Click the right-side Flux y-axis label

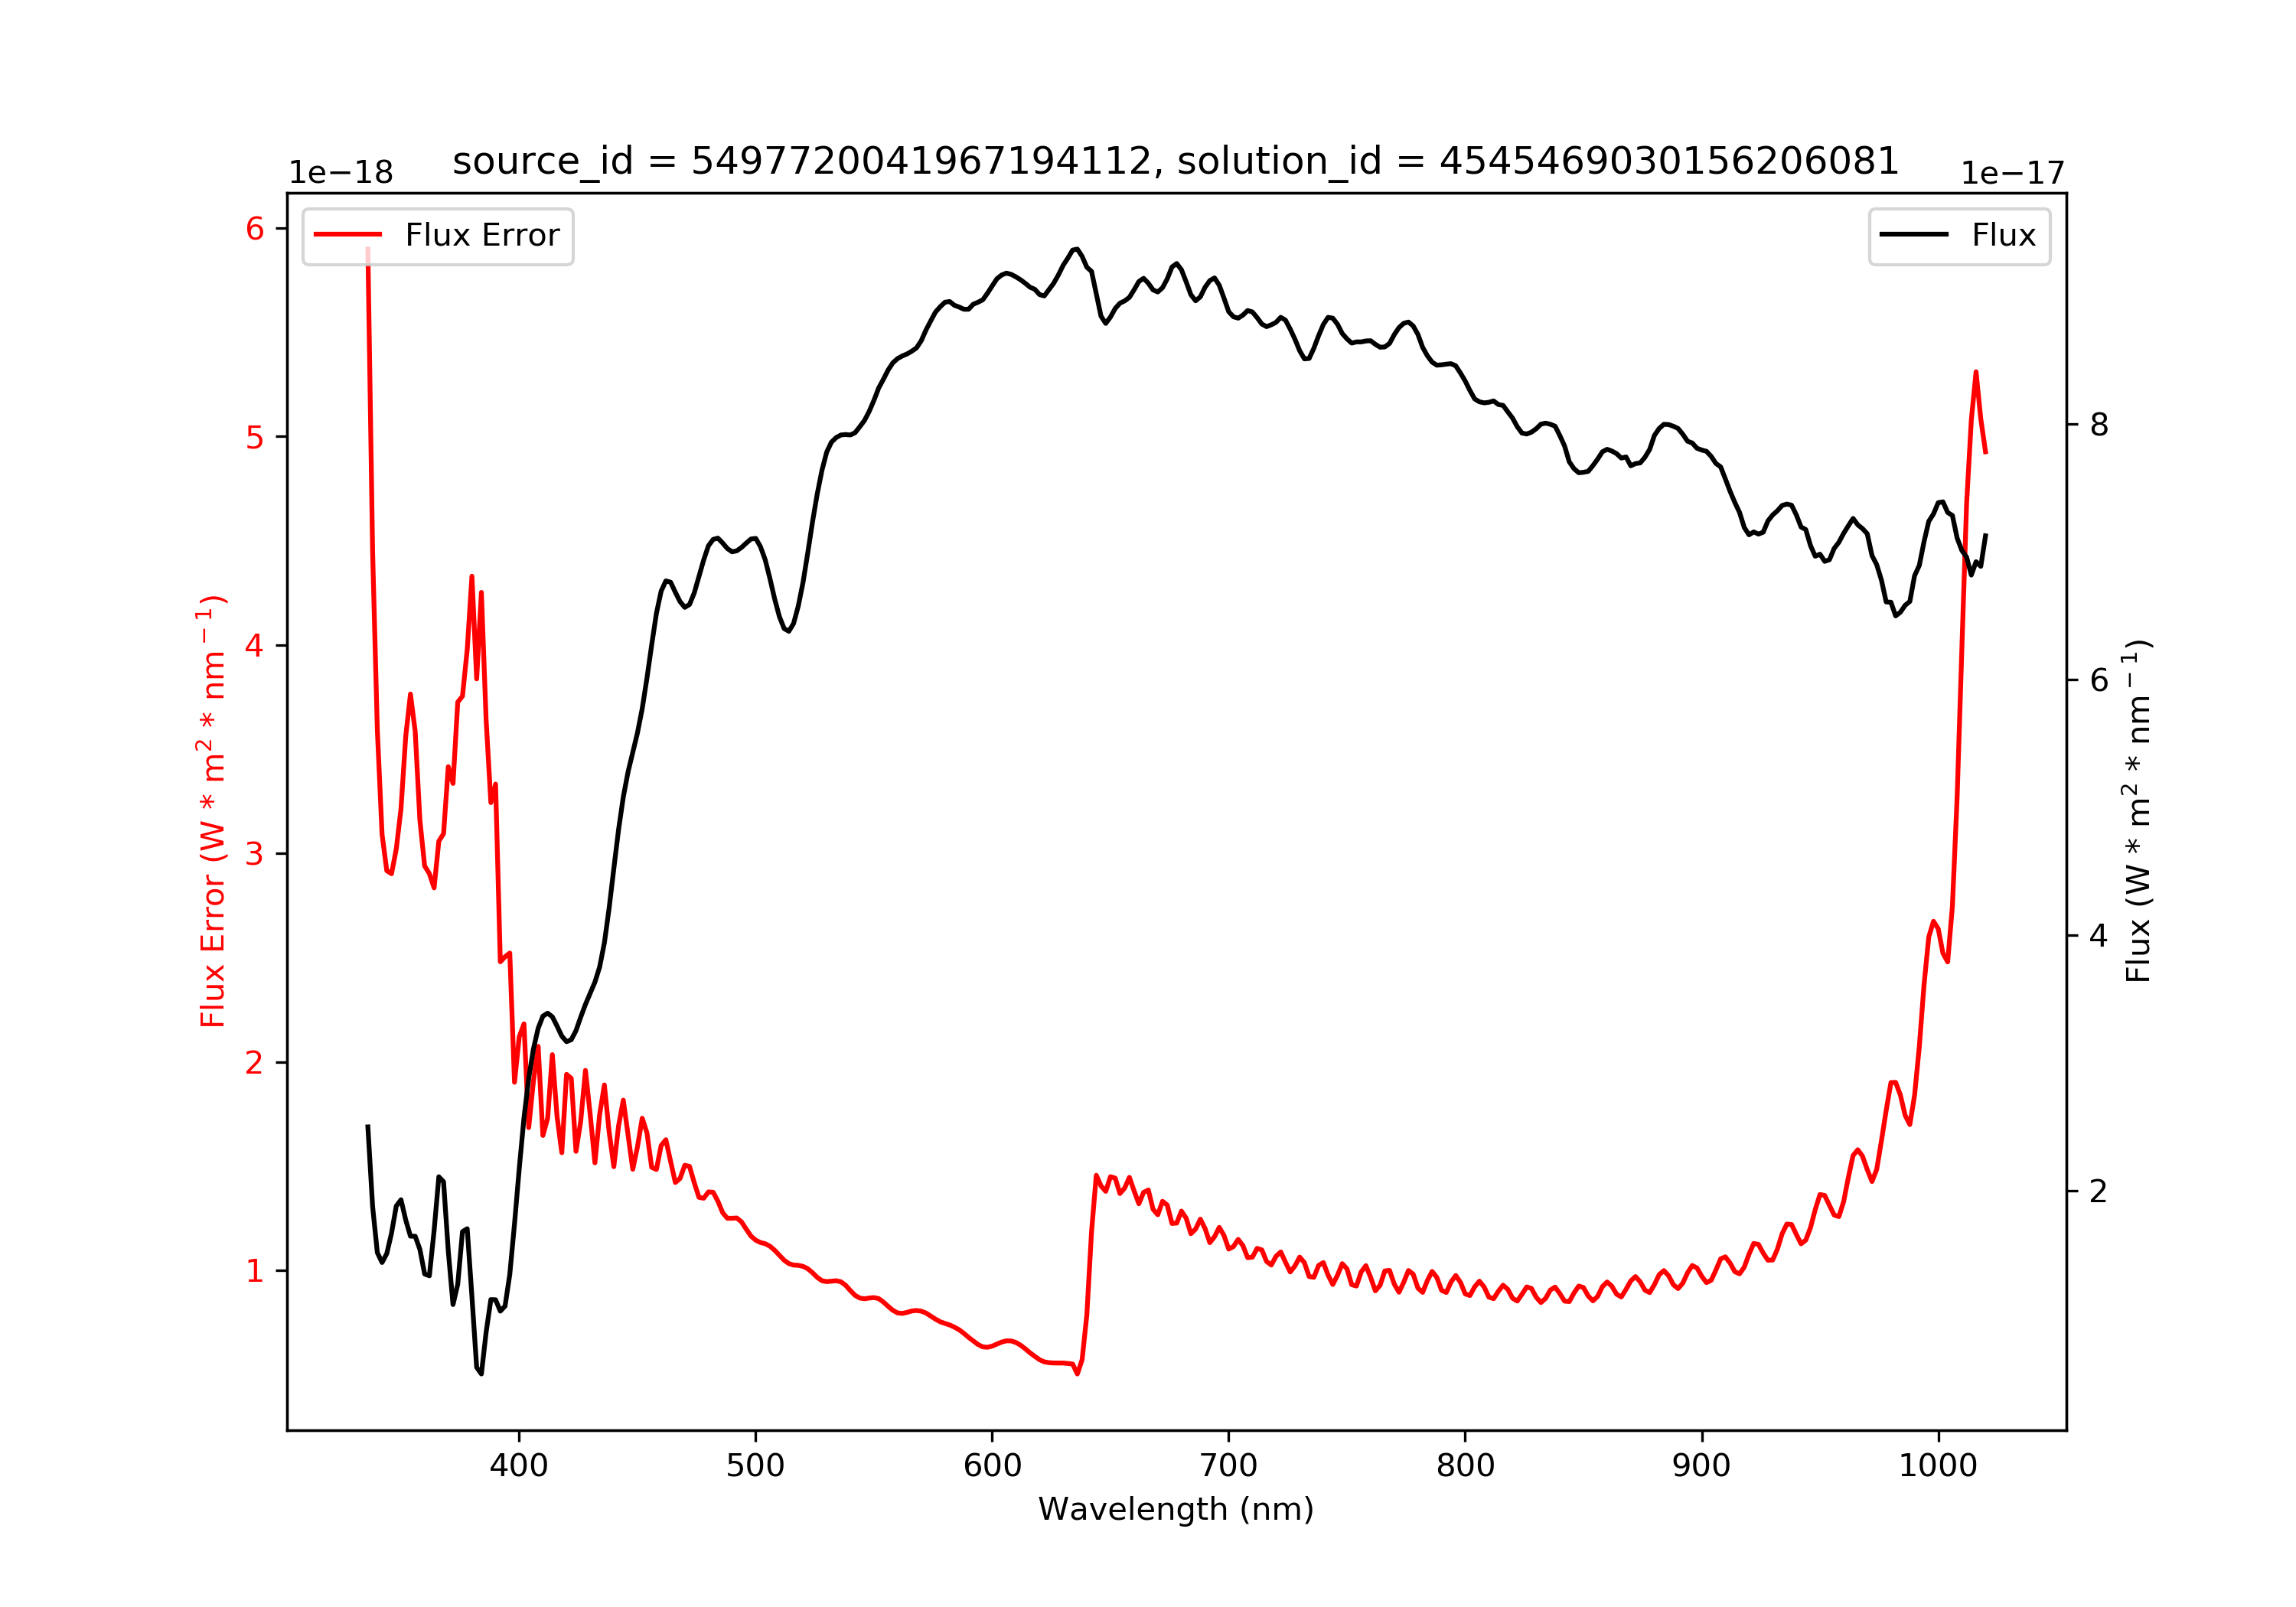tap(2137, 811)
